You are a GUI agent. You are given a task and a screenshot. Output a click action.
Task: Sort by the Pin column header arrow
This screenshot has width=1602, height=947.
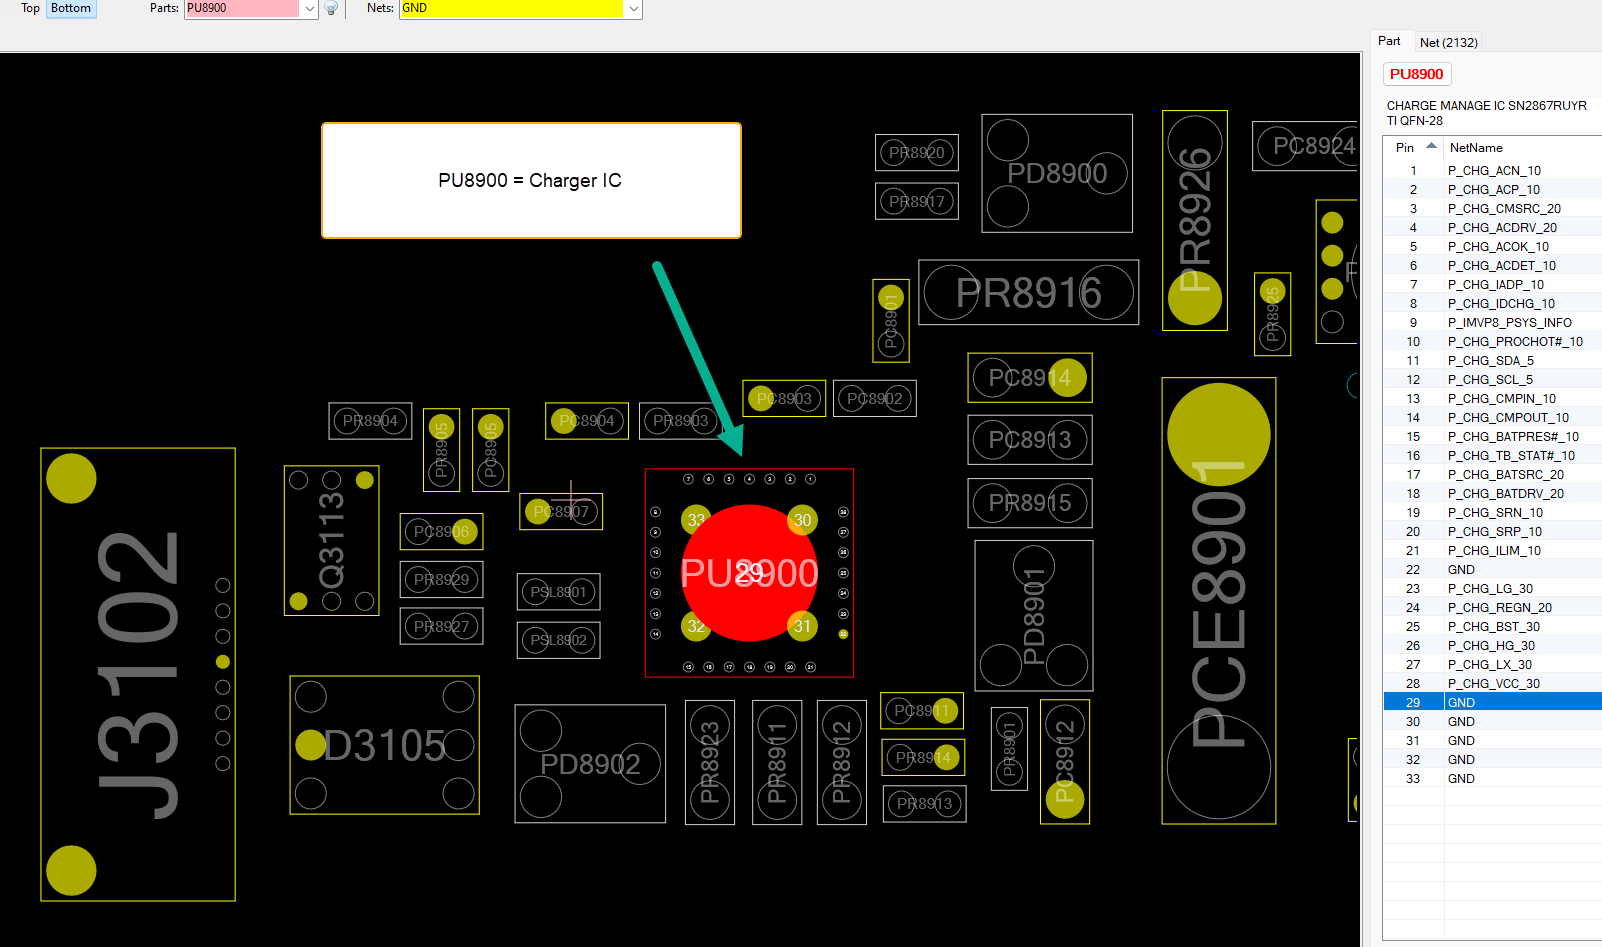click(1431, 146)
